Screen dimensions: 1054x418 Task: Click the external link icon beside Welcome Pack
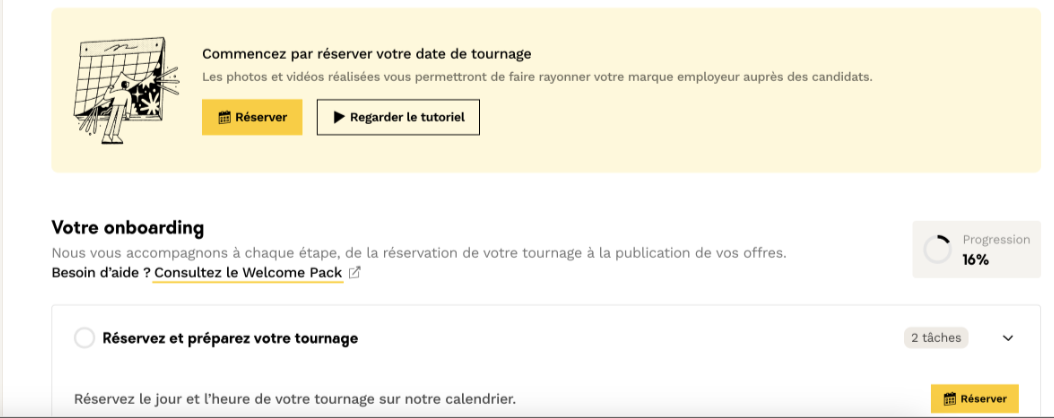click(x=354, y=273)
